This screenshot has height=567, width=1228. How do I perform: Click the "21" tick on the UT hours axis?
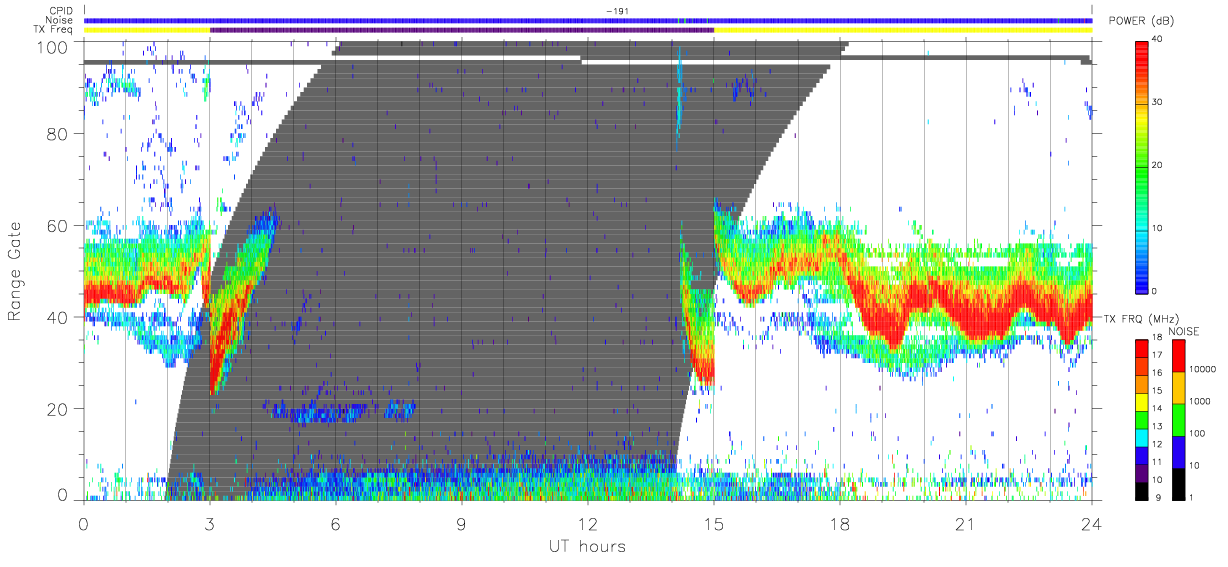click(x=965, y=523)
